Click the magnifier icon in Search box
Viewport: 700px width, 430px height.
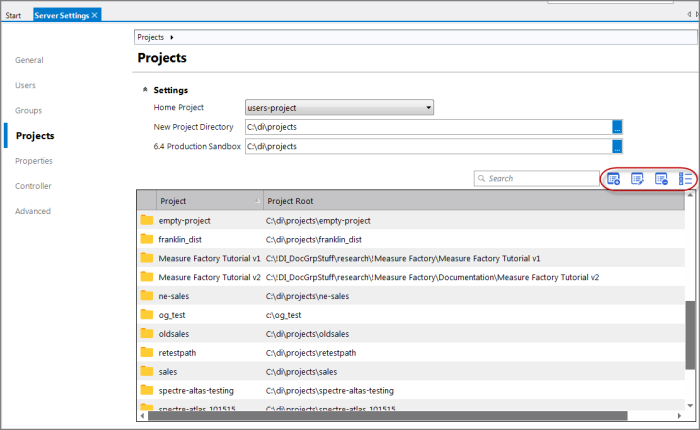pyautogui.click(x=481, y=178)
